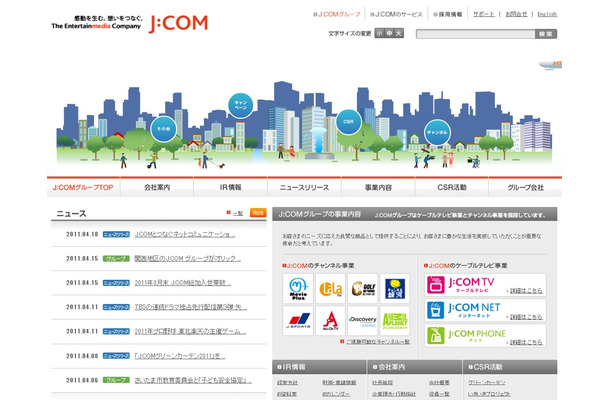Viewport: 610px width, 400px height.
Task: Click the IR情報 section header in lower panel
Action: pyautogui.click(x=319, y=367)
